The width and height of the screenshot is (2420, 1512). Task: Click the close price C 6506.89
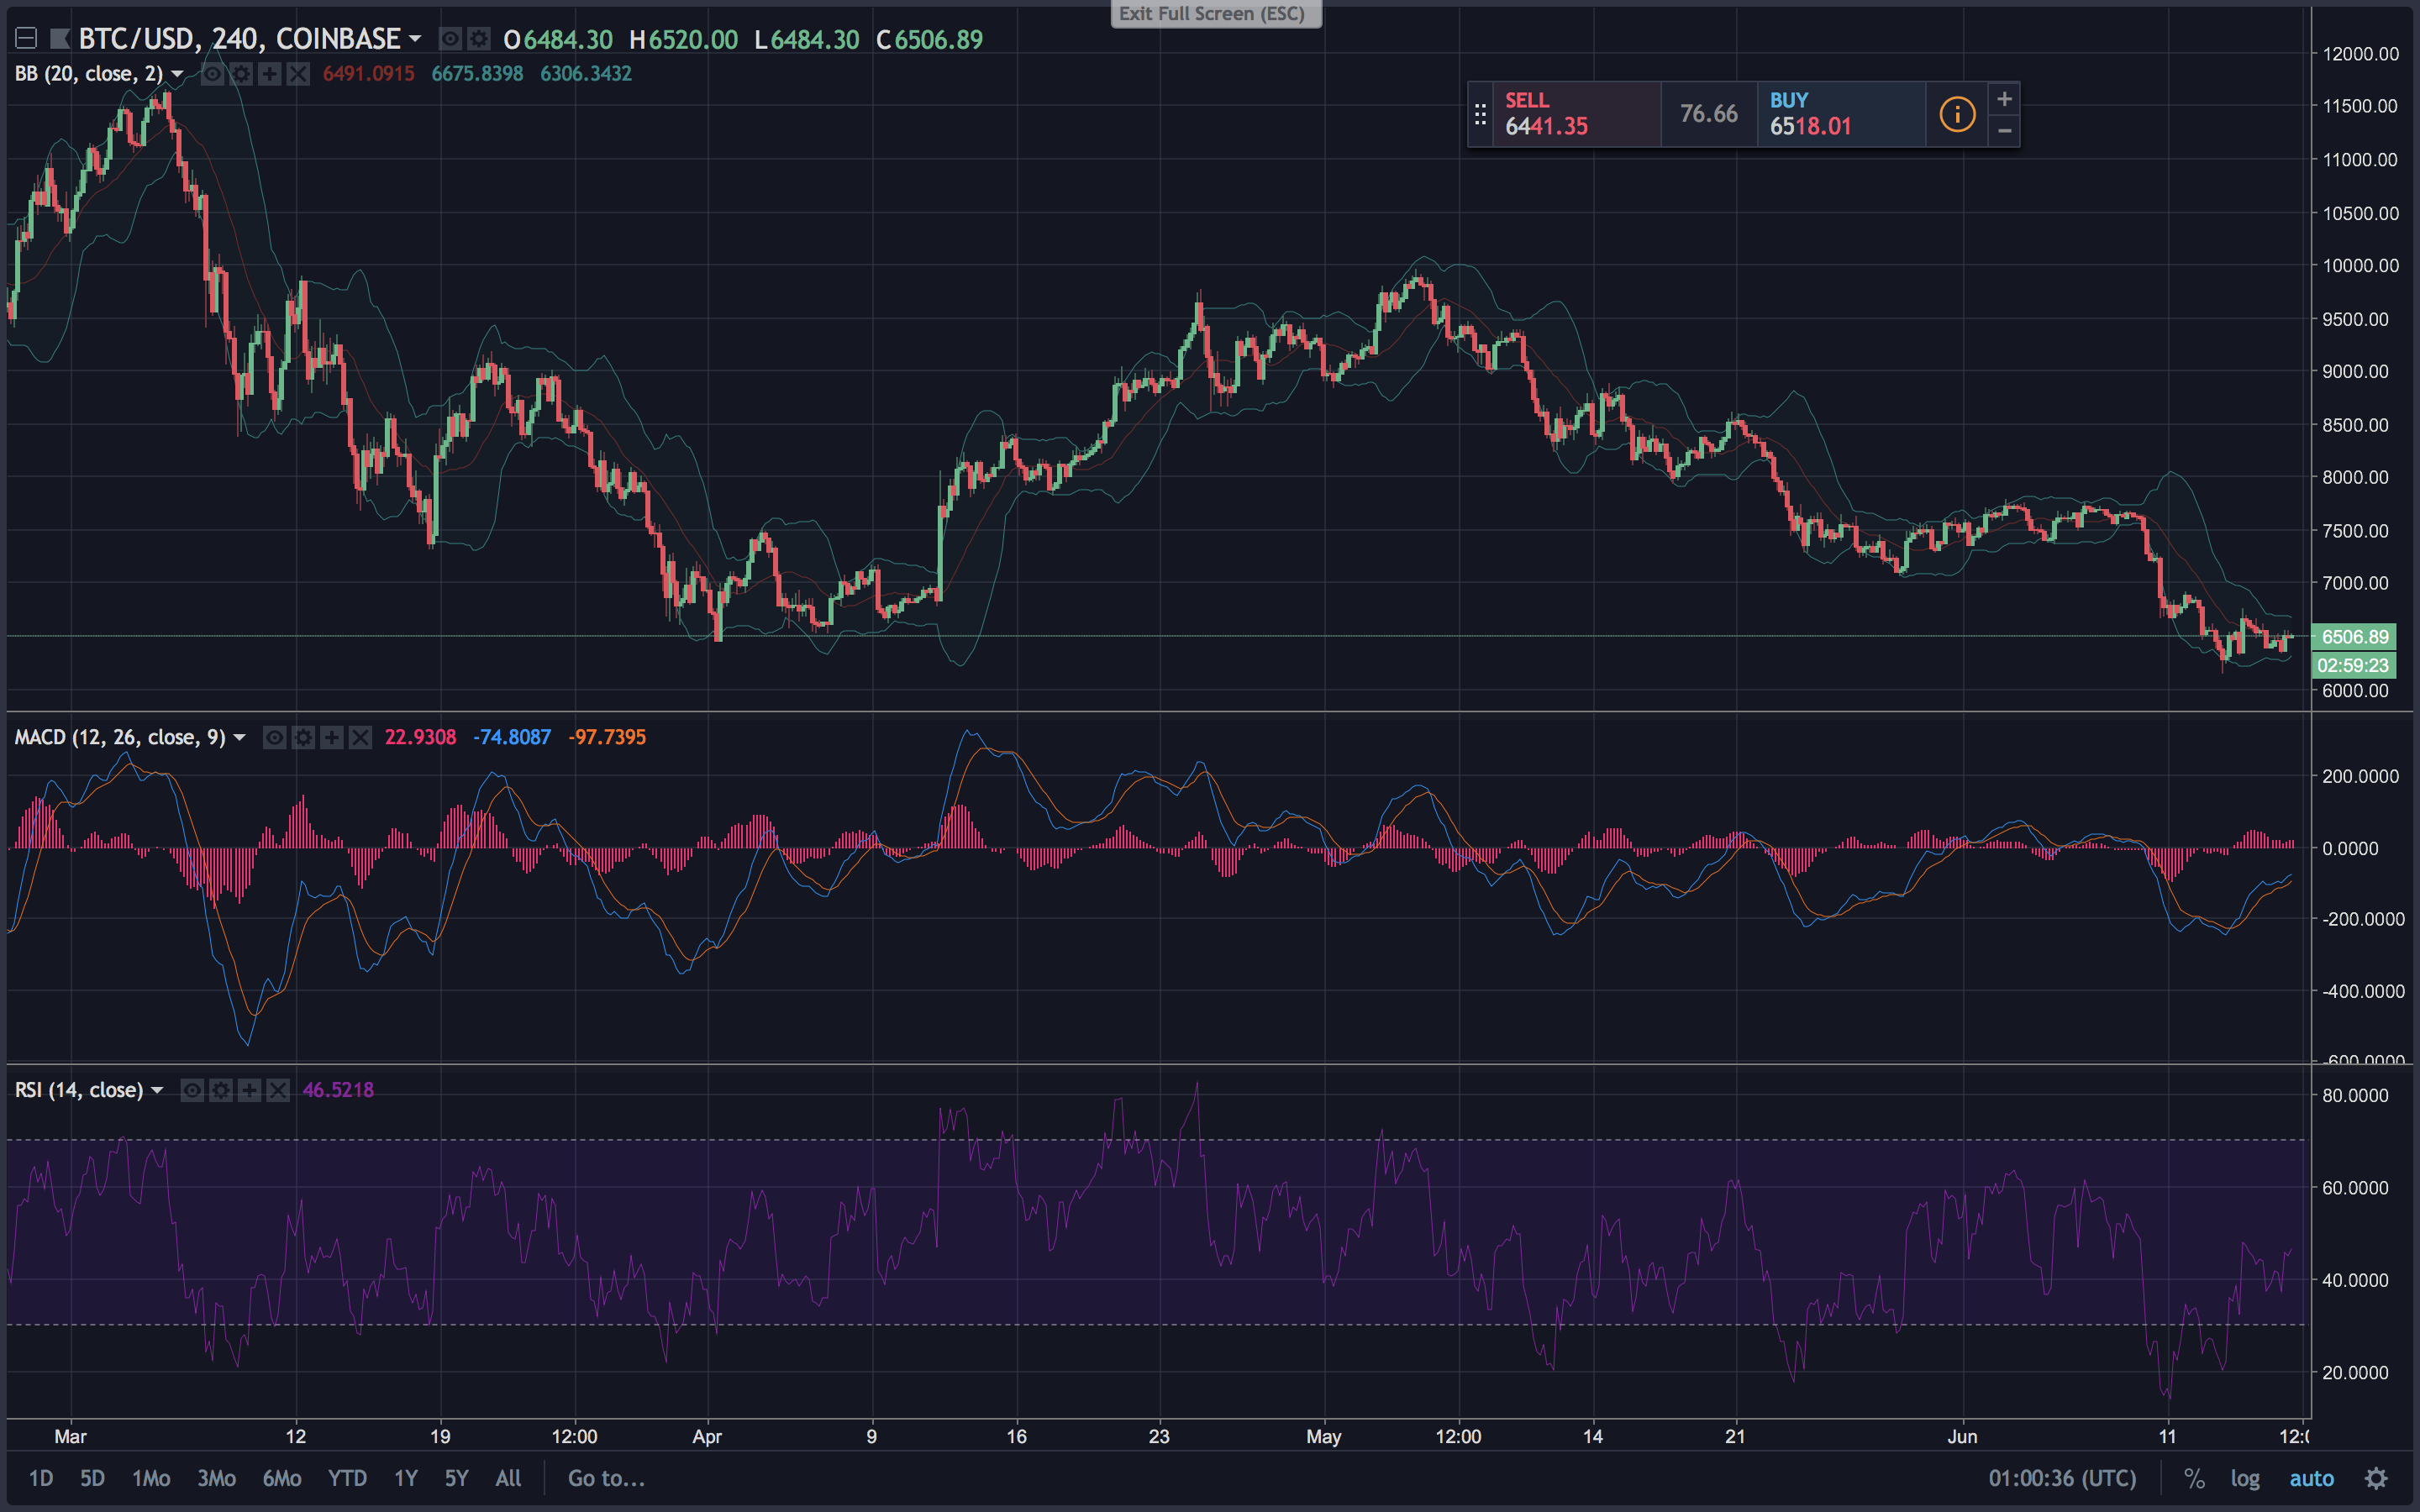(929, 40)
